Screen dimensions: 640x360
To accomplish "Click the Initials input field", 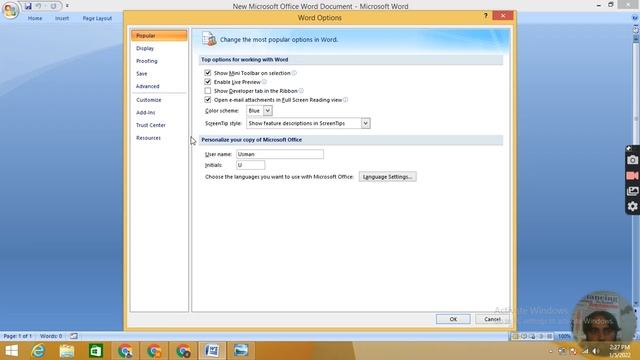I will (251, 165).
